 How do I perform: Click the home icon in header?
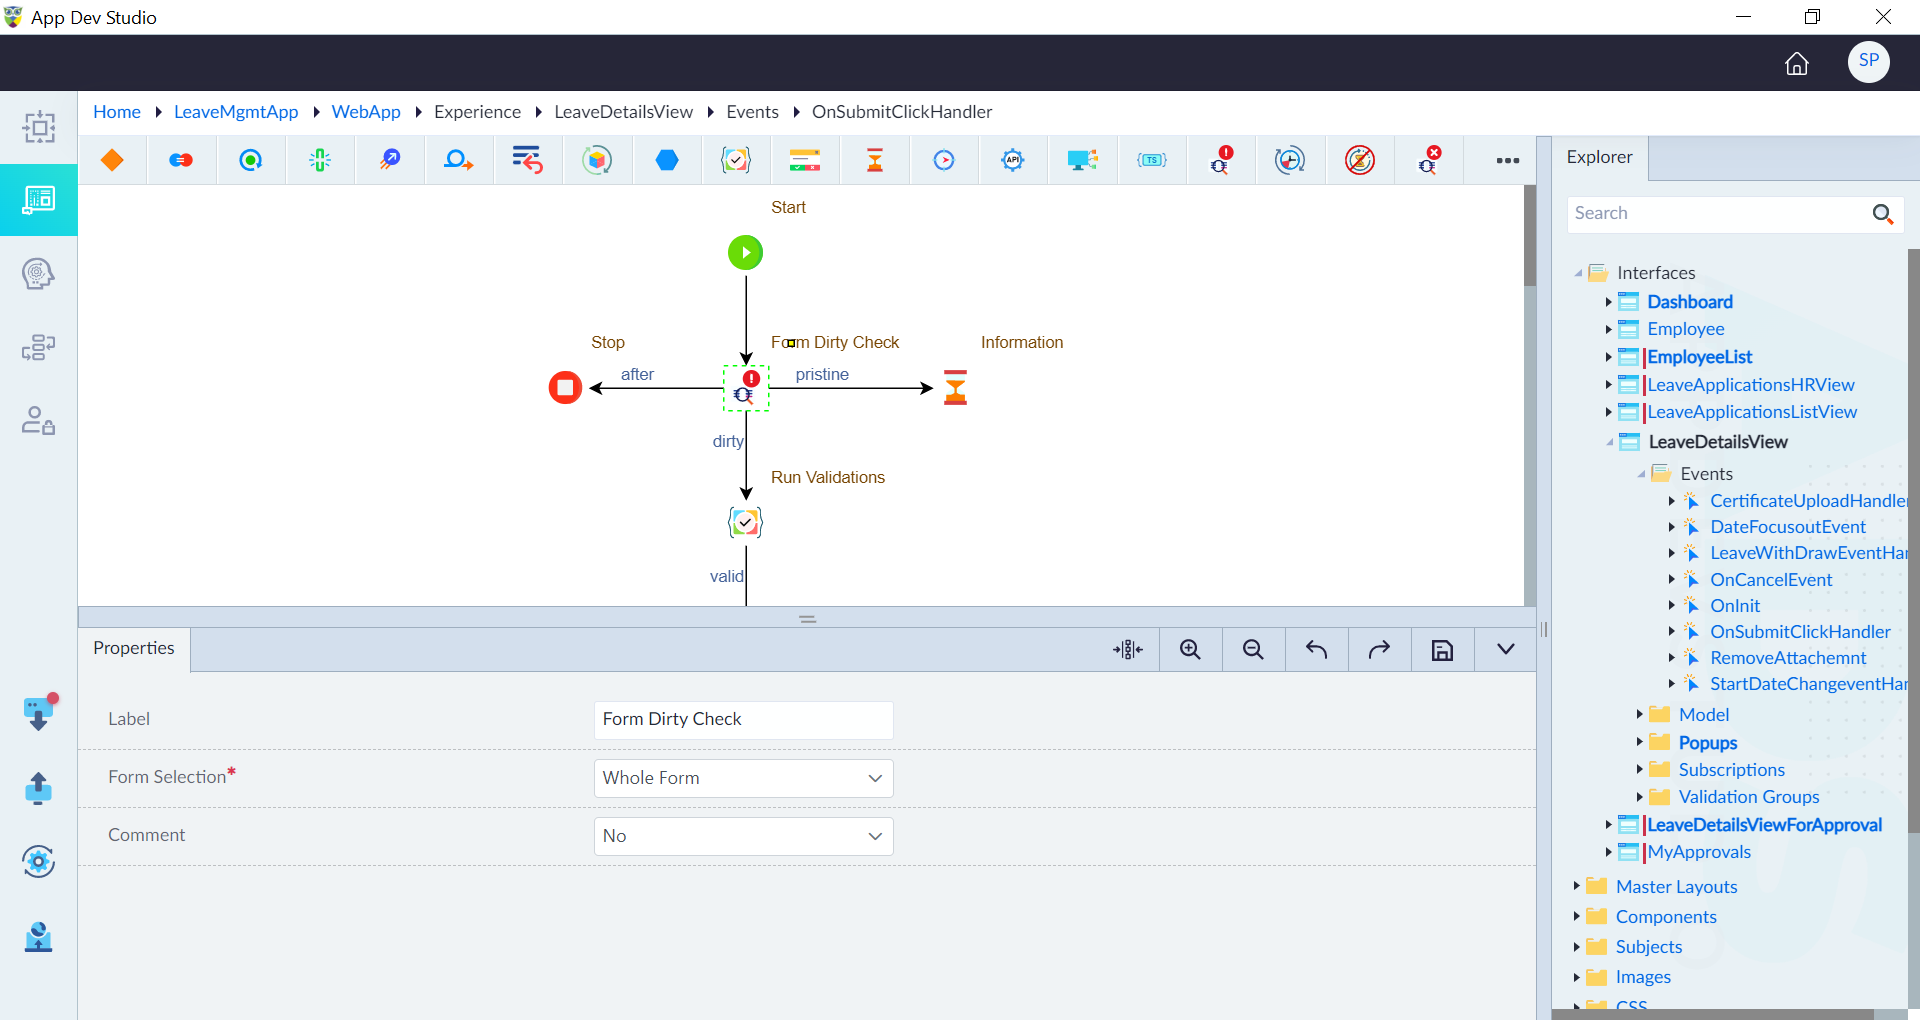(x=1797, y=63)
